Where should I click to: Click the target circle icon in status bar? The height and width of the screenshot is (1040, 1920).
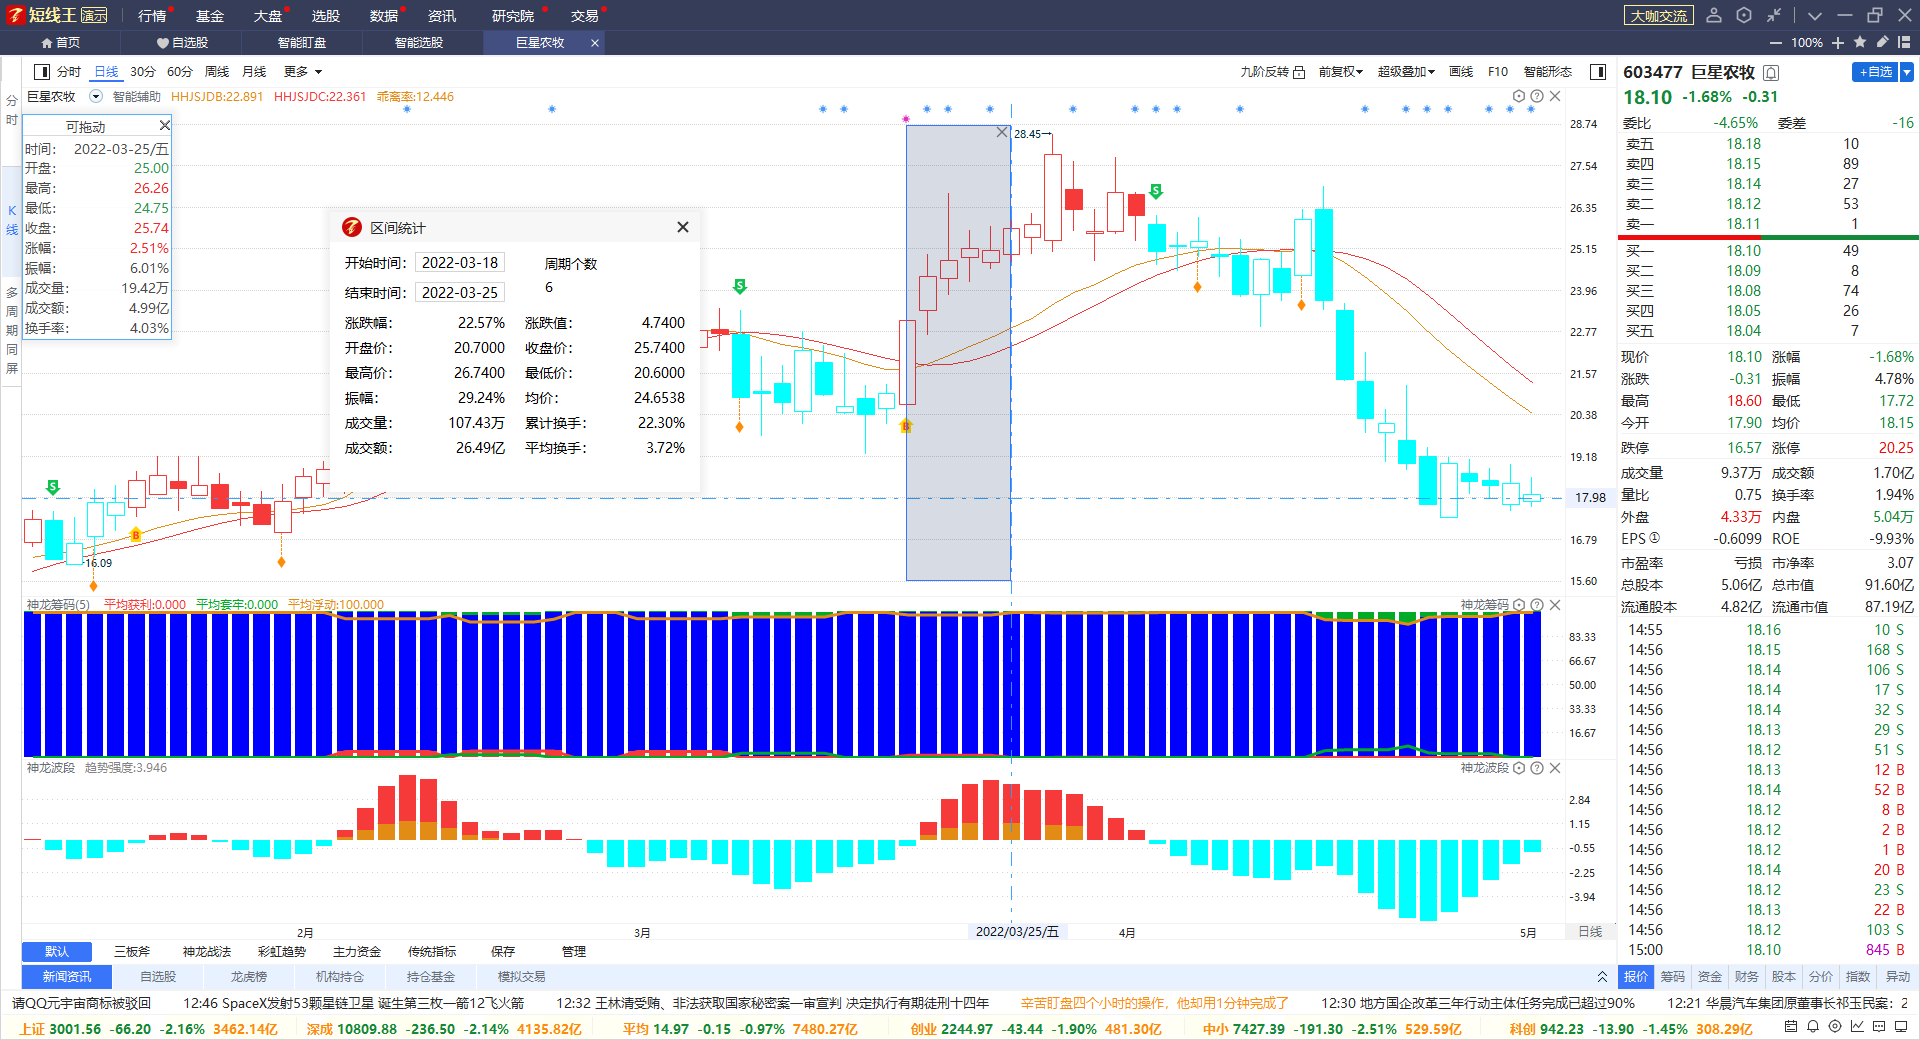click(1835, 1027)
